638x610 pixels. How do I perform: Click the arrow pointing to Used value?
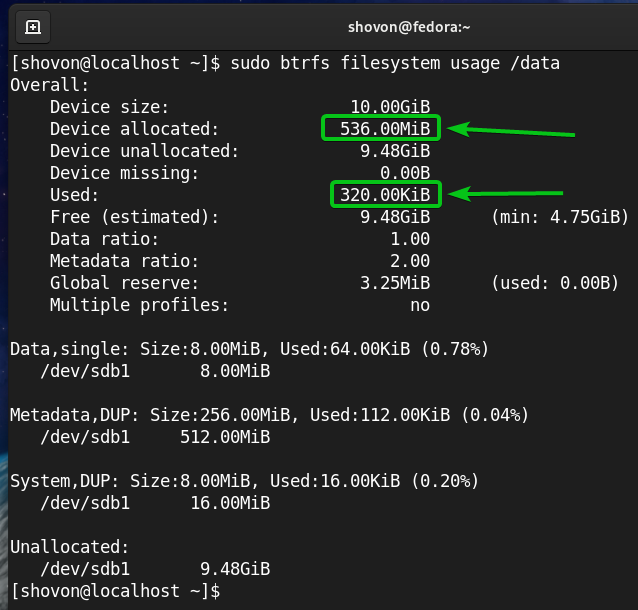click(505, 194)
